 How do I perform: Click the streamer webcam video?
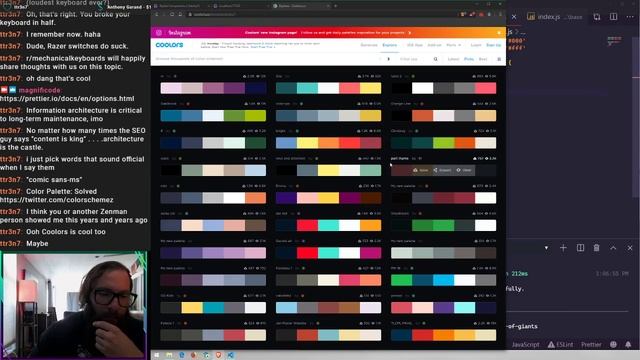pyautogui.click(x=74, y=305)
